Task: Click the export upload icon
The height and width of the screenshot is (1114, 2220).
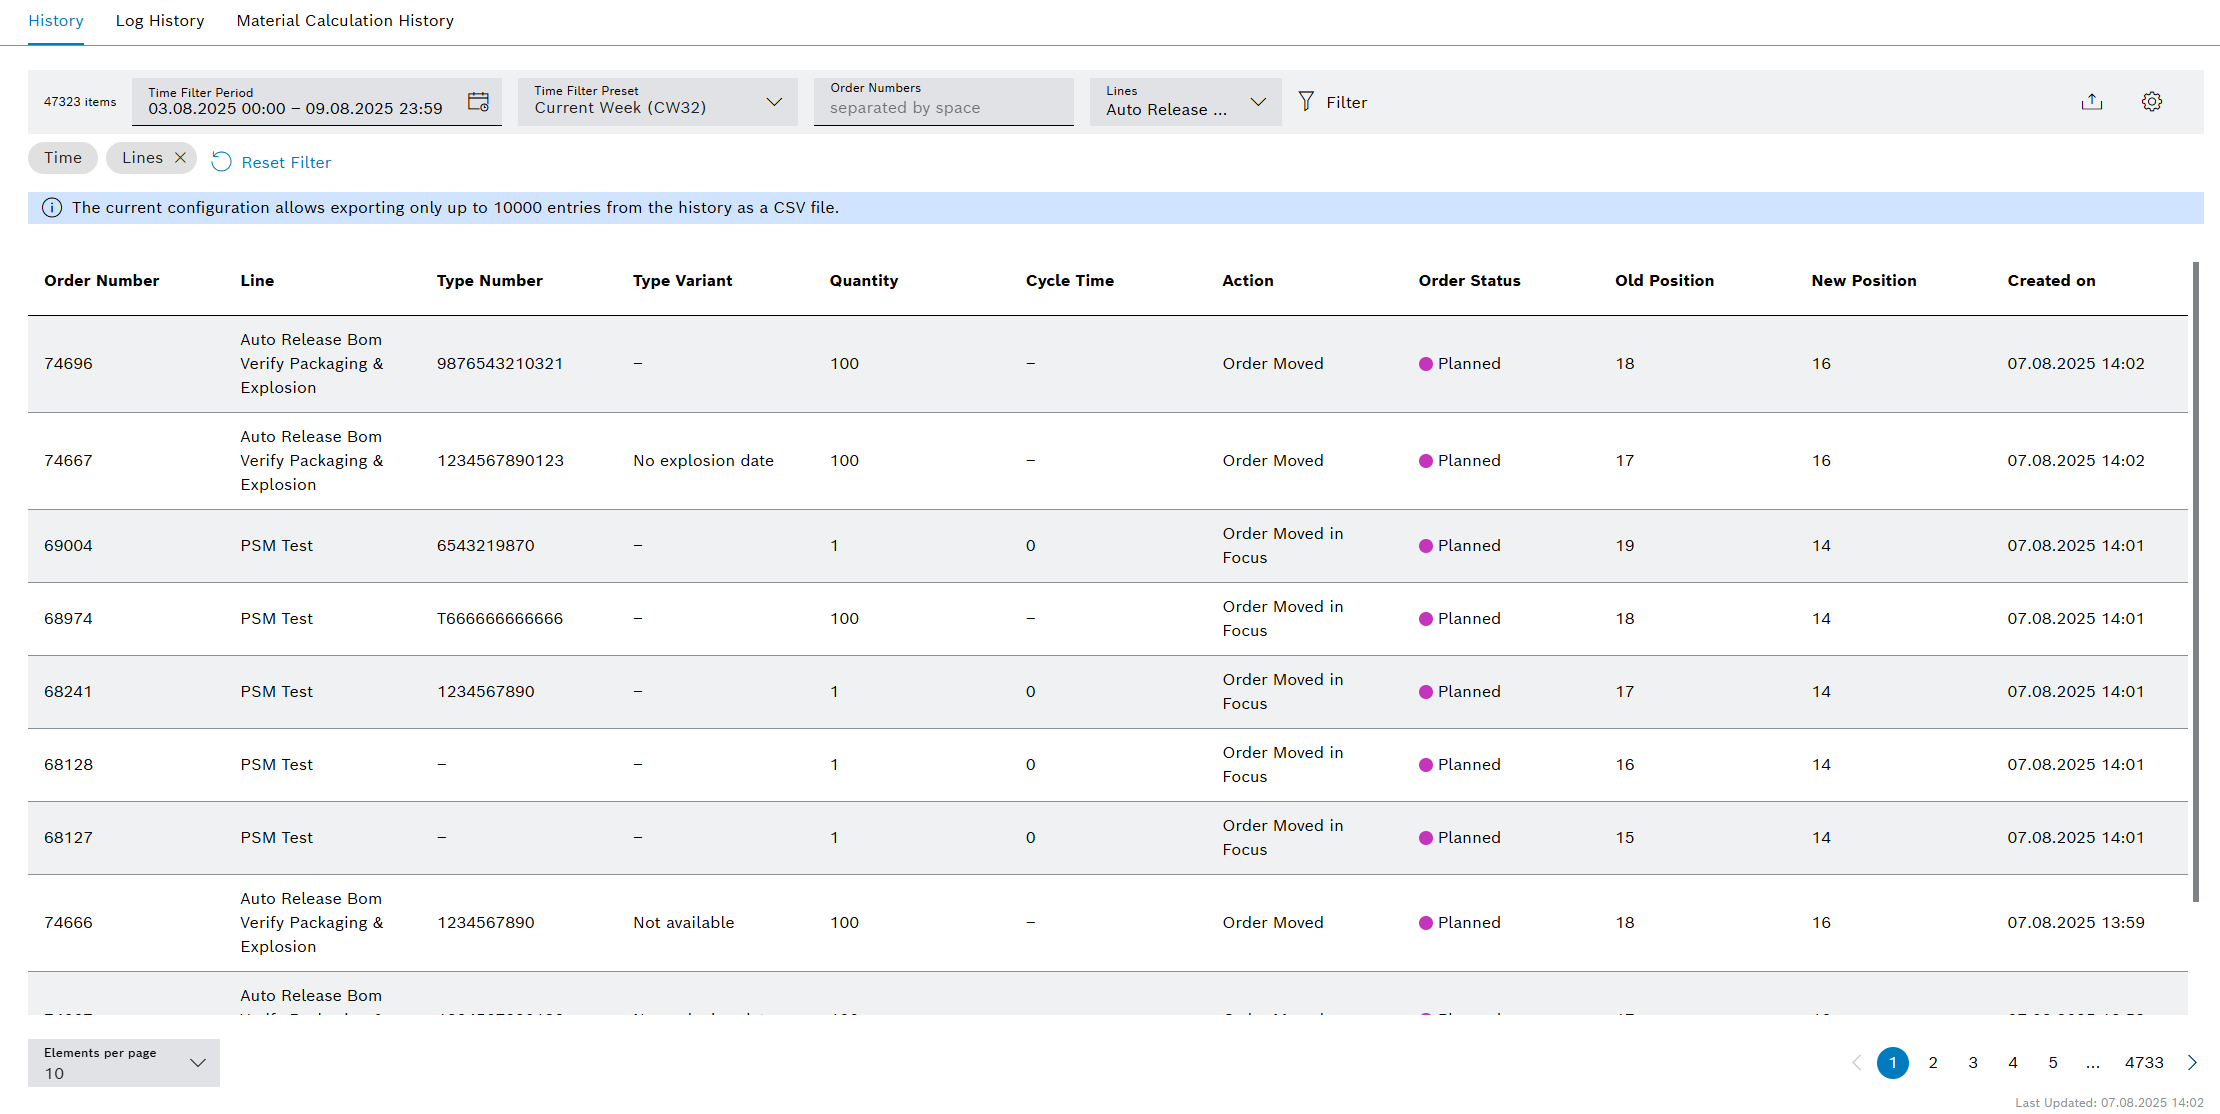Action: pos(2091,102)
